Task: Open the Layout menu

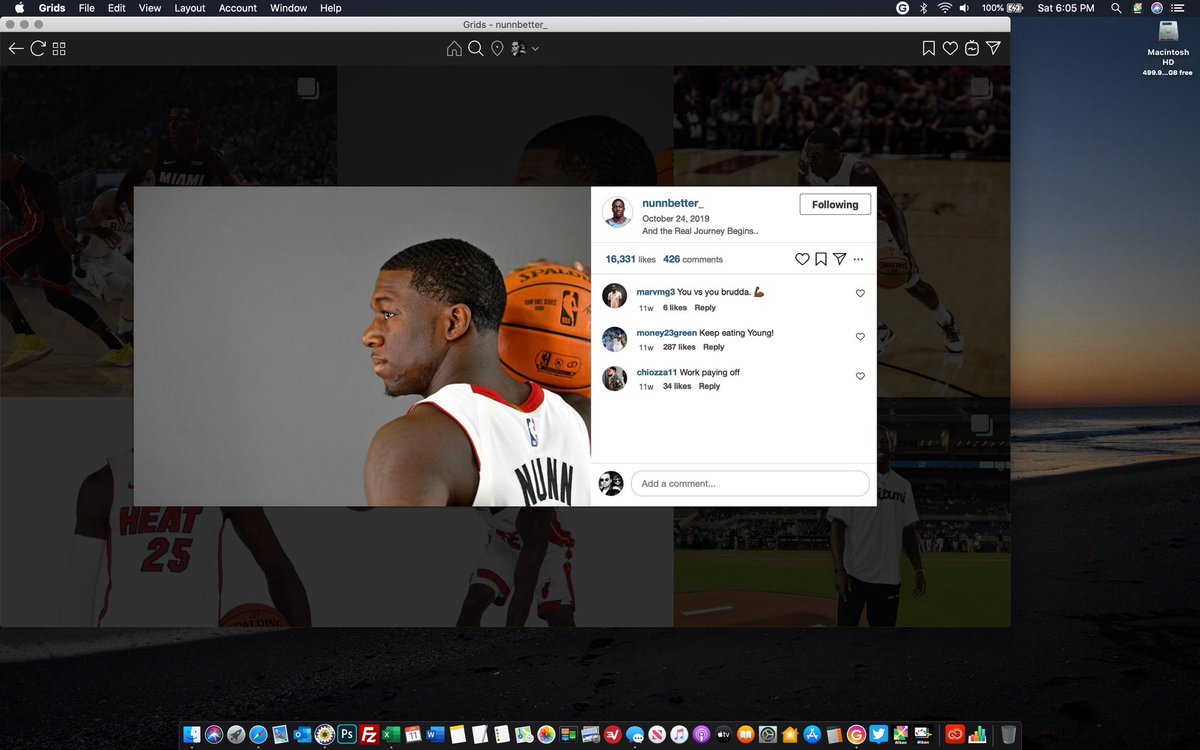Action: click(x=190, y=8)
